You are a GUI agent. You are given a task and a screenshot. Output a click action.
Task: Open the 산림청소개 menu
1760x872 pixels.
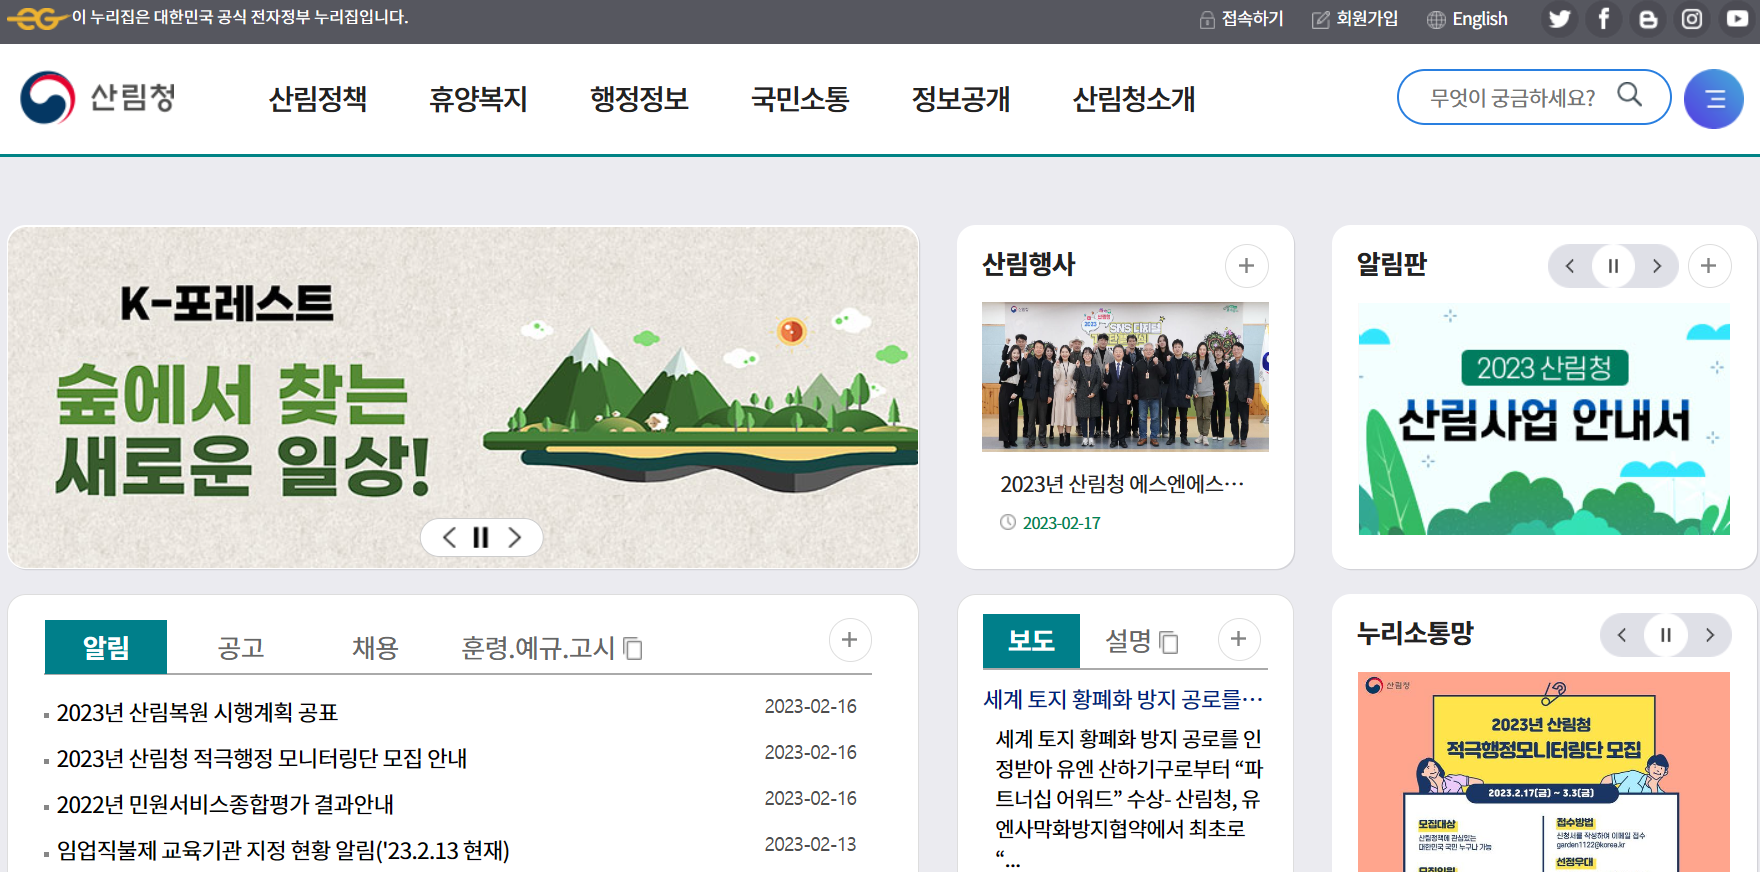tap(1134, 99)
